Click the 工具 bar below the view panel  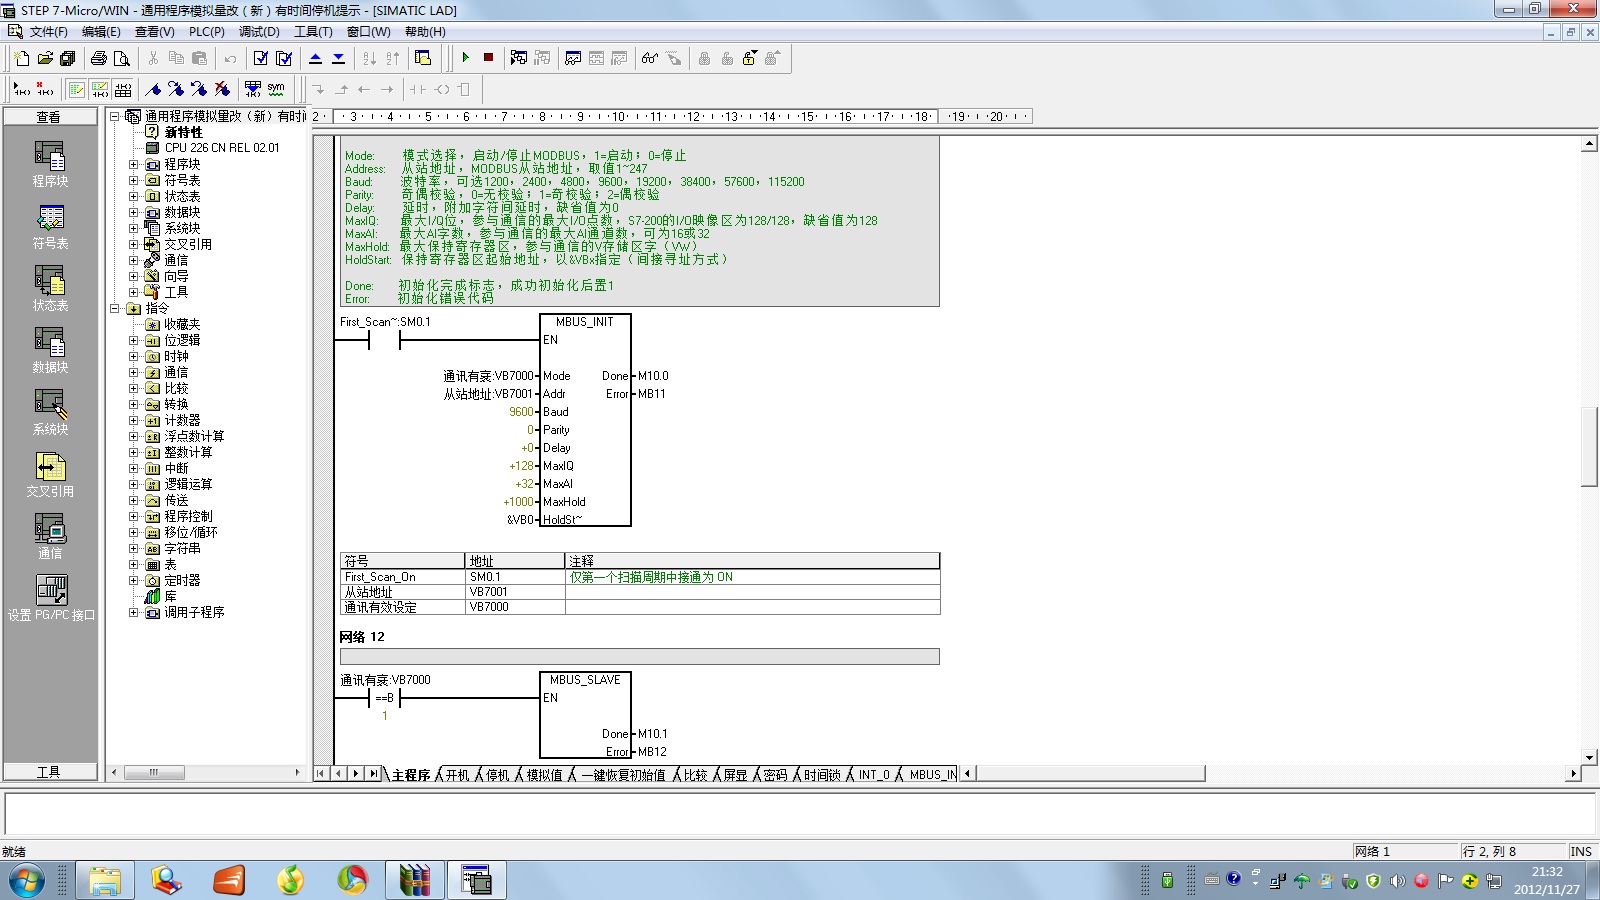(49, 772)
